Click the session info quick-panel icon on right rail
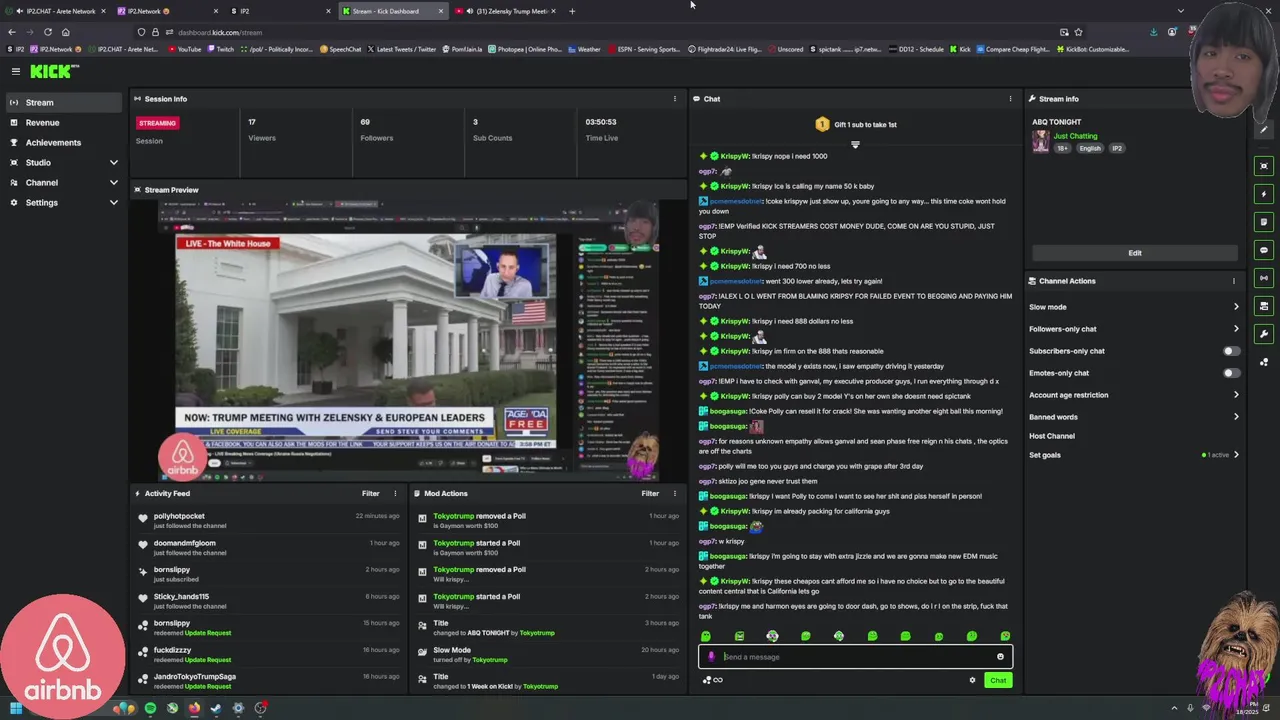 (1265, 166)
